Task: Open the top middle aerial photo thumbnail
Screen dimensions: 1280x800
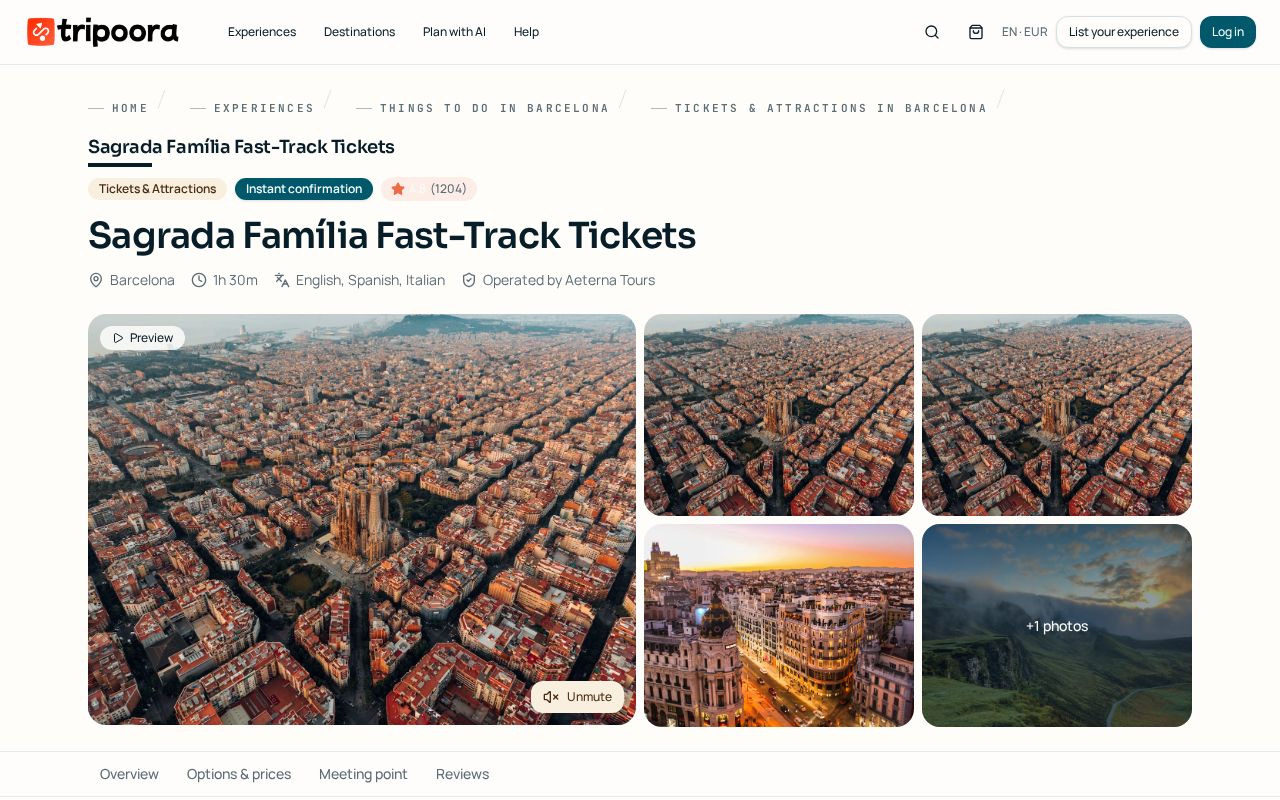Action: click(x=779, y=415)
